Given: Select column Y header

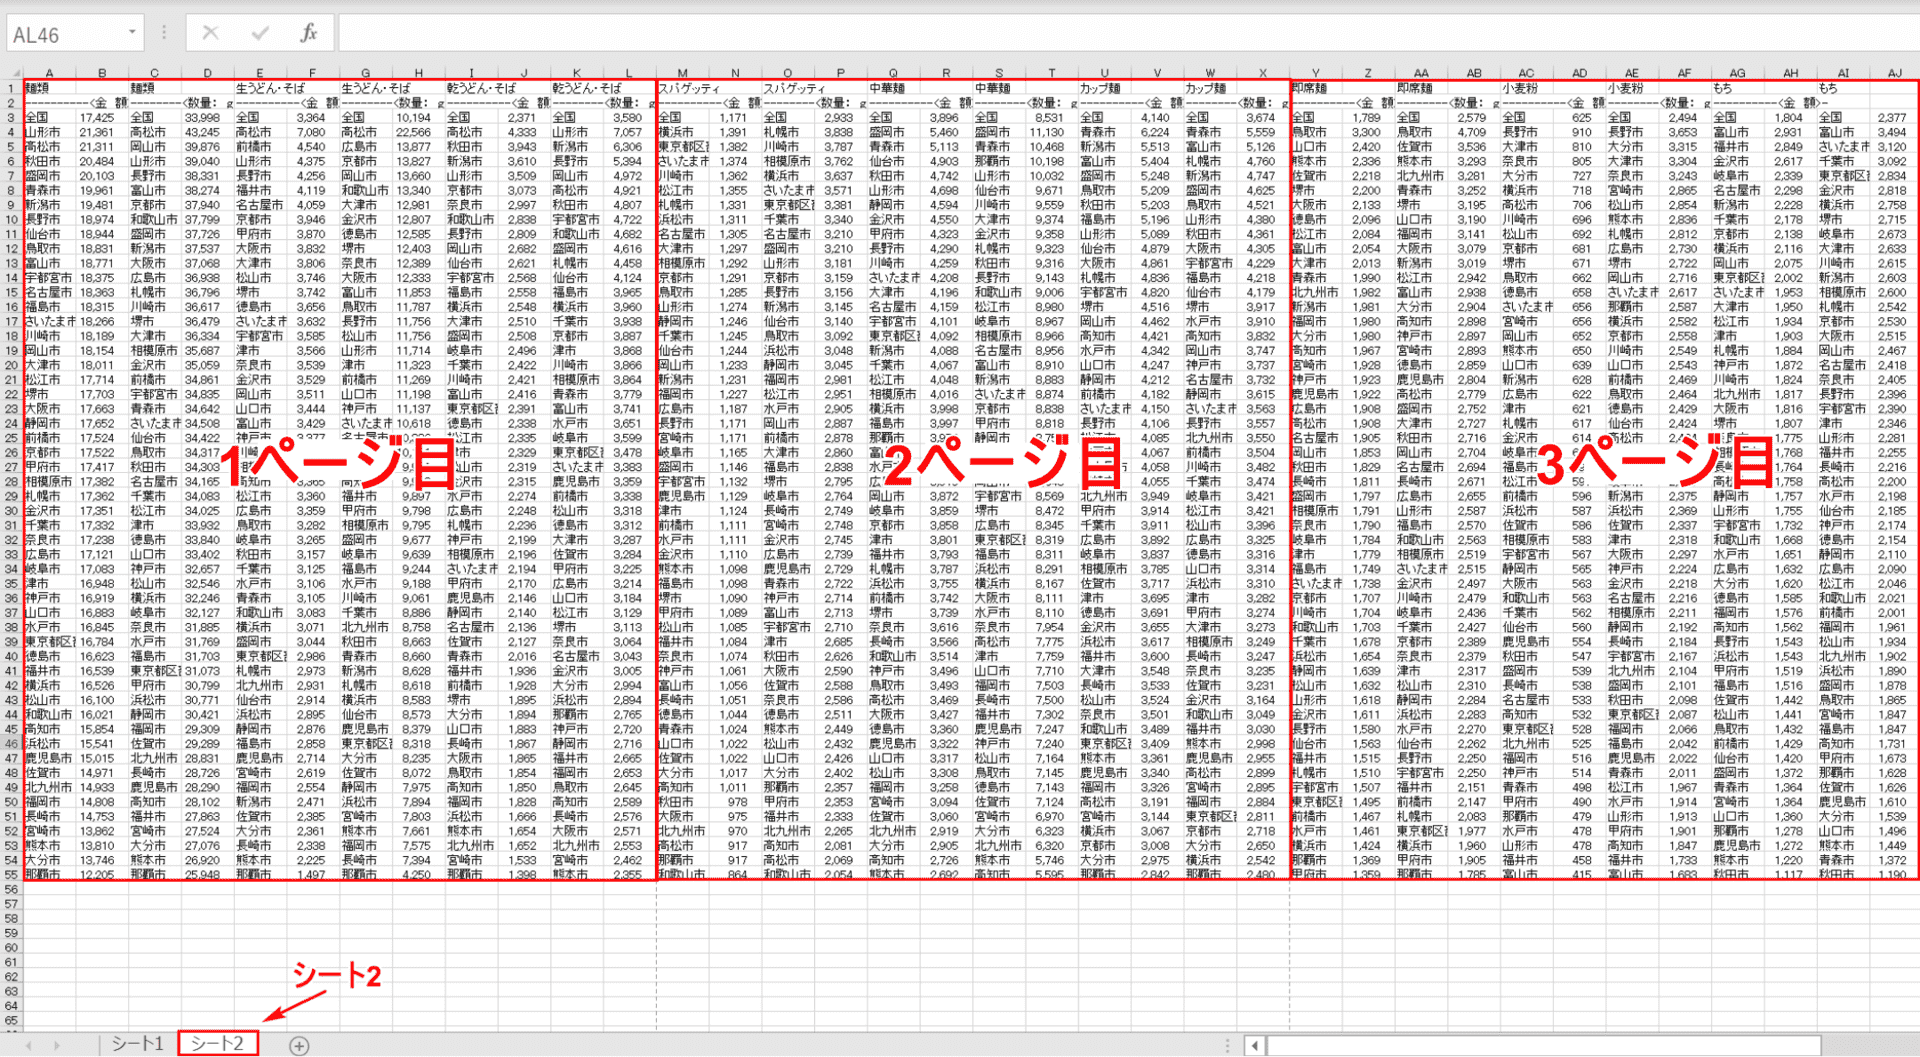Looking at the screenshot, I should click(x=1315, y=73).
